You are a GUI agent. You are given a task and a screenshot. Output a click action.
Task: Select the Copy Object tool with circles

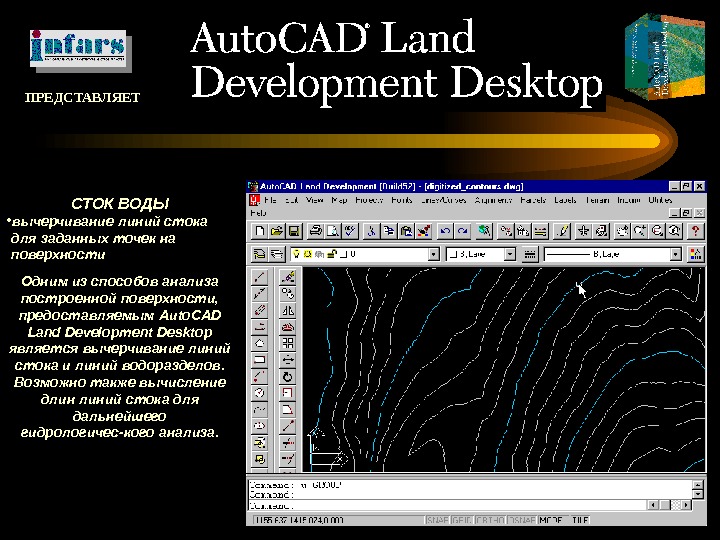288,293
